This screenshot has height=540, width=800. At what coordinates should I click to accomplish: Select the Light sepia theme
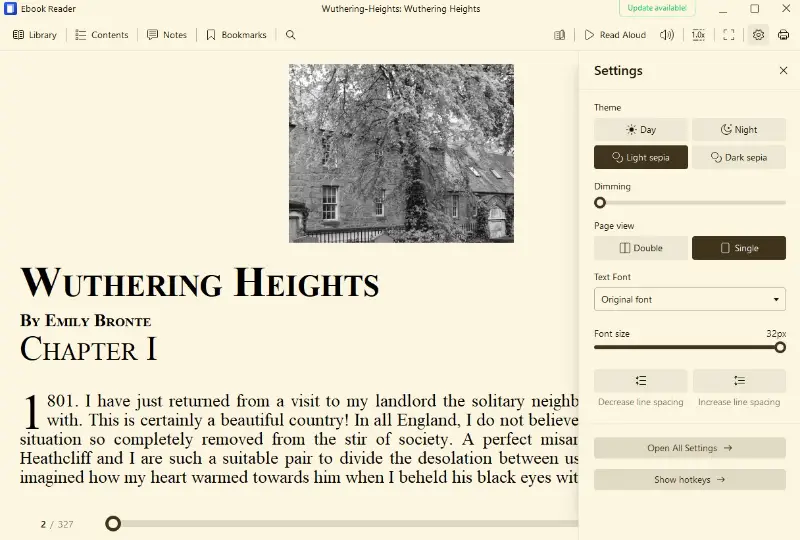(x=640, y=157)
